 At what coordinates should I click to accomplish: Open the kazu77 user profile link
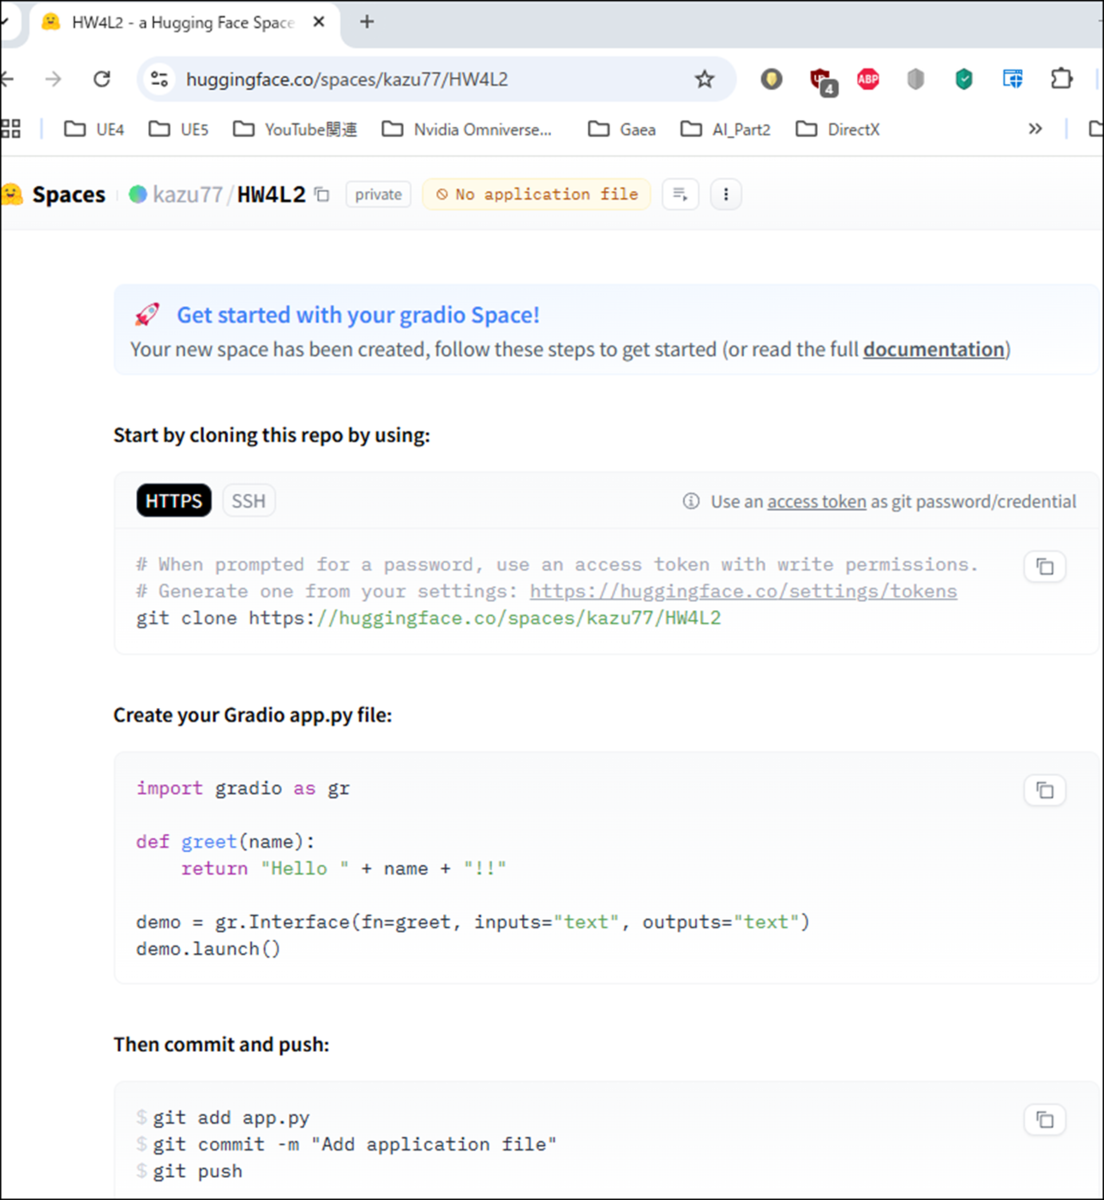187,194
